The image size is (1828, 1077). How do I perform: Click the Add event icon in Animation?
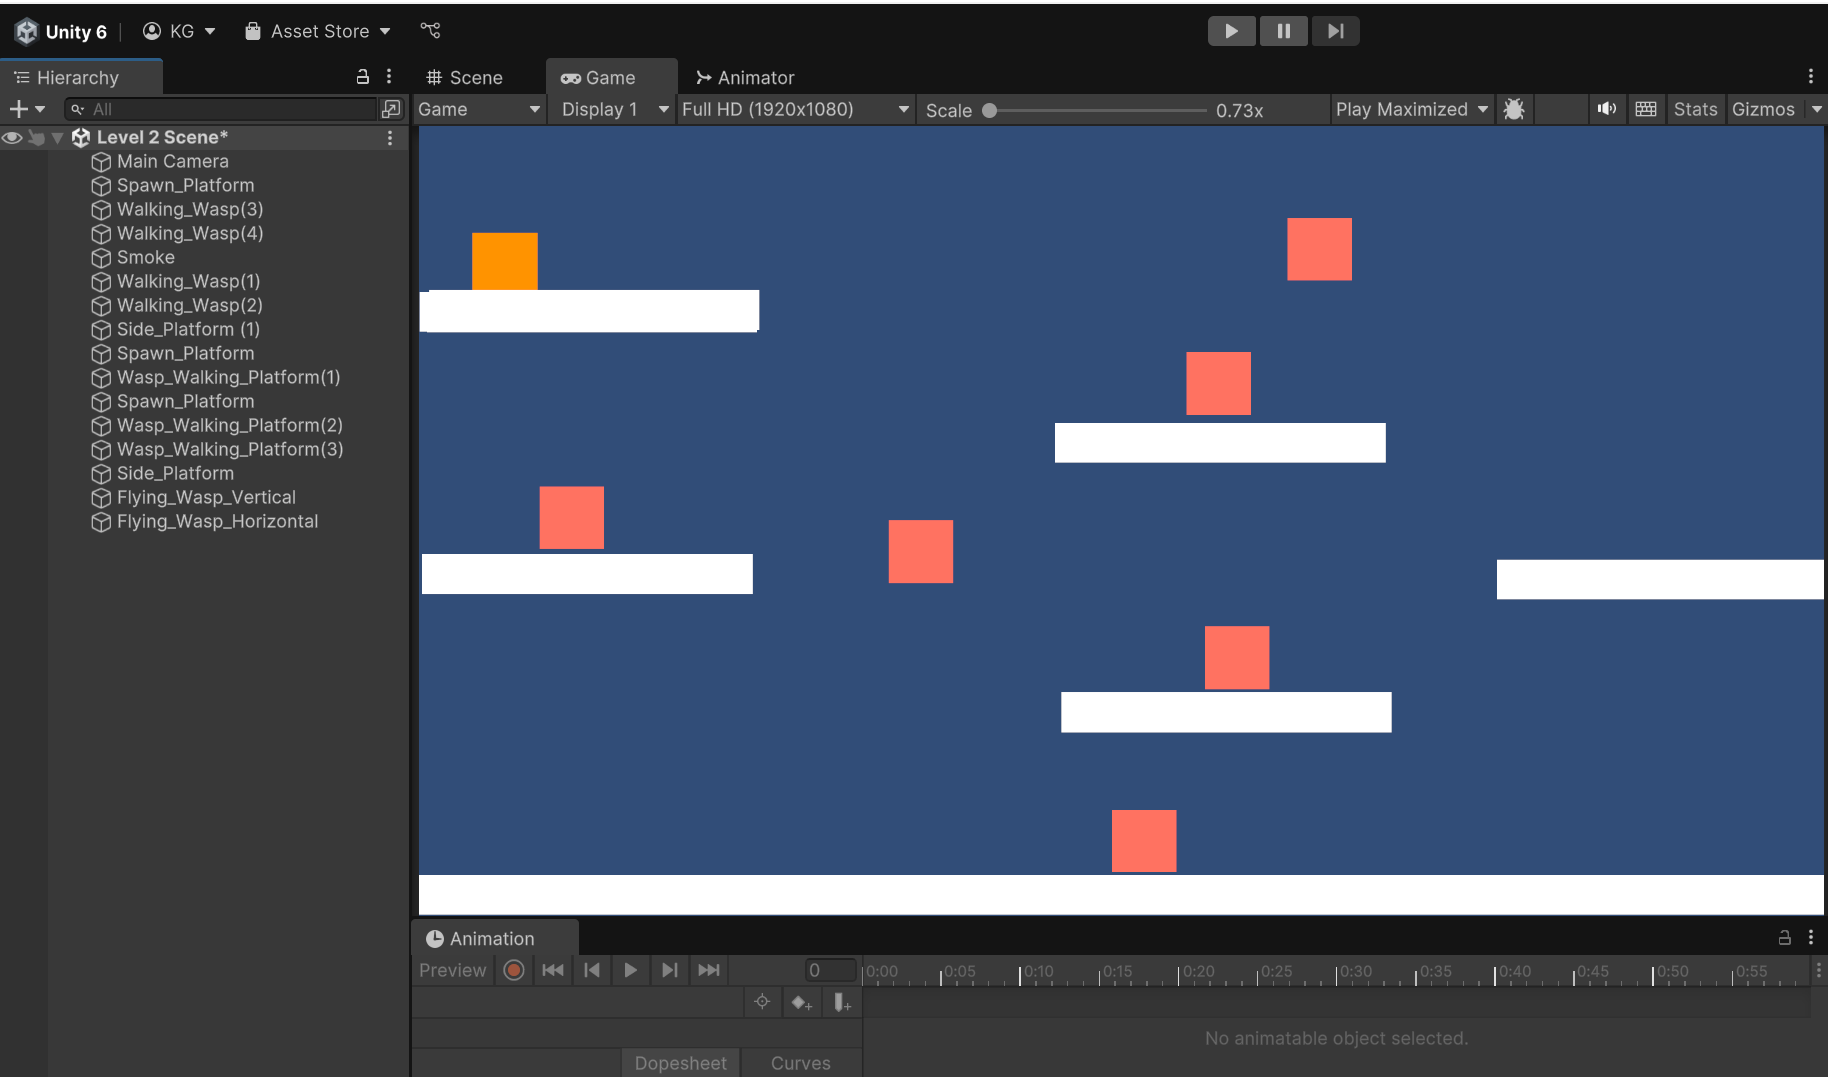842,1002
